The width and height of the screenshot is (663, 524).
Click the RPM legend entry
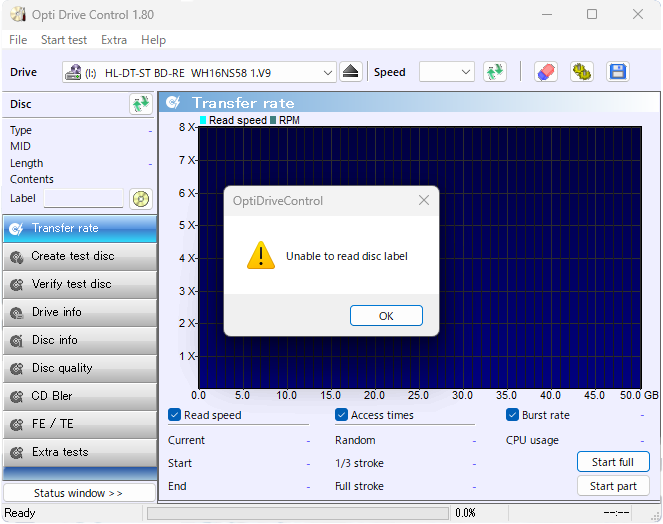[x=285, y=120]
